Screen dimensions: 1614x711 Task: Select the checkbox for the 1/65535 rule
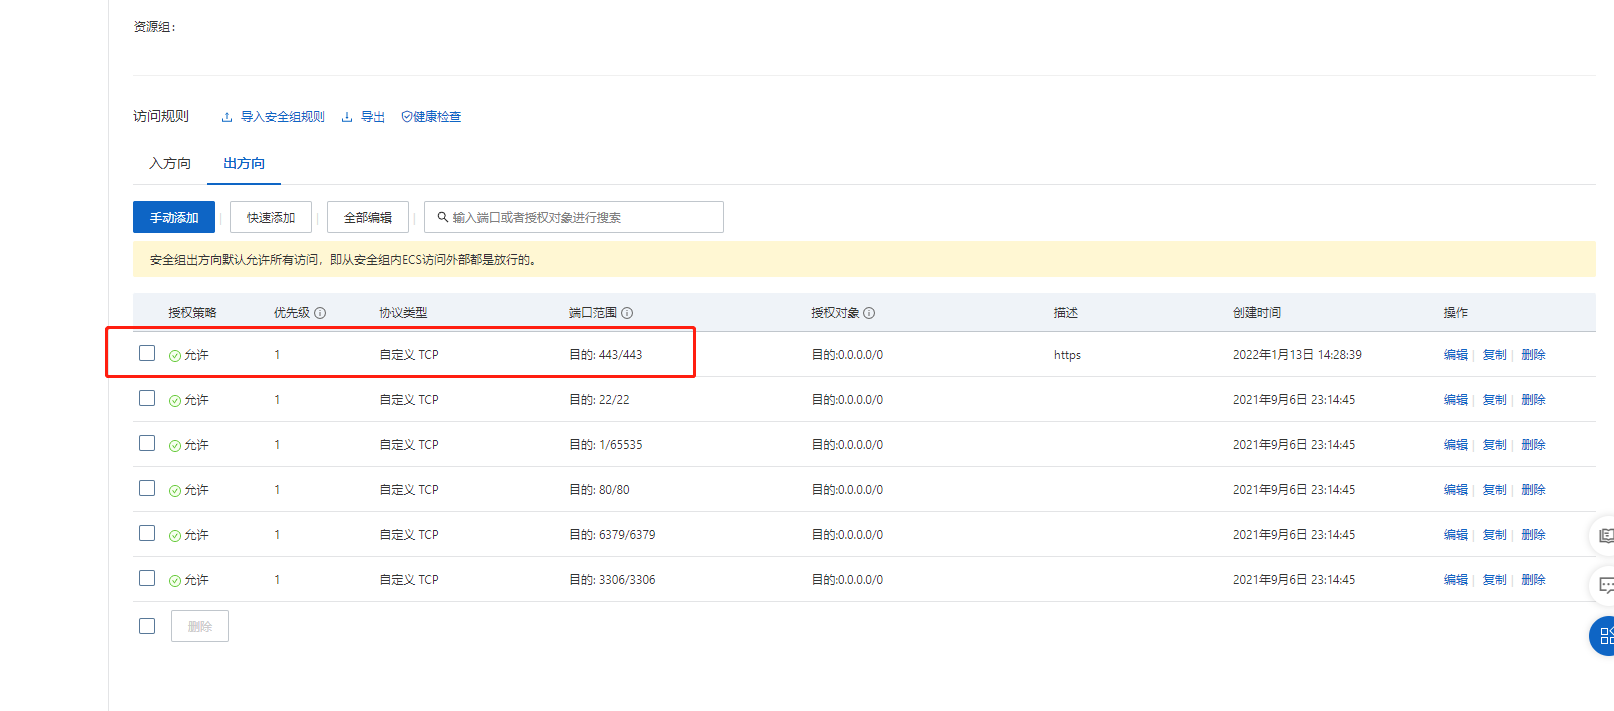pyautogui.click(x=147, y=443)
